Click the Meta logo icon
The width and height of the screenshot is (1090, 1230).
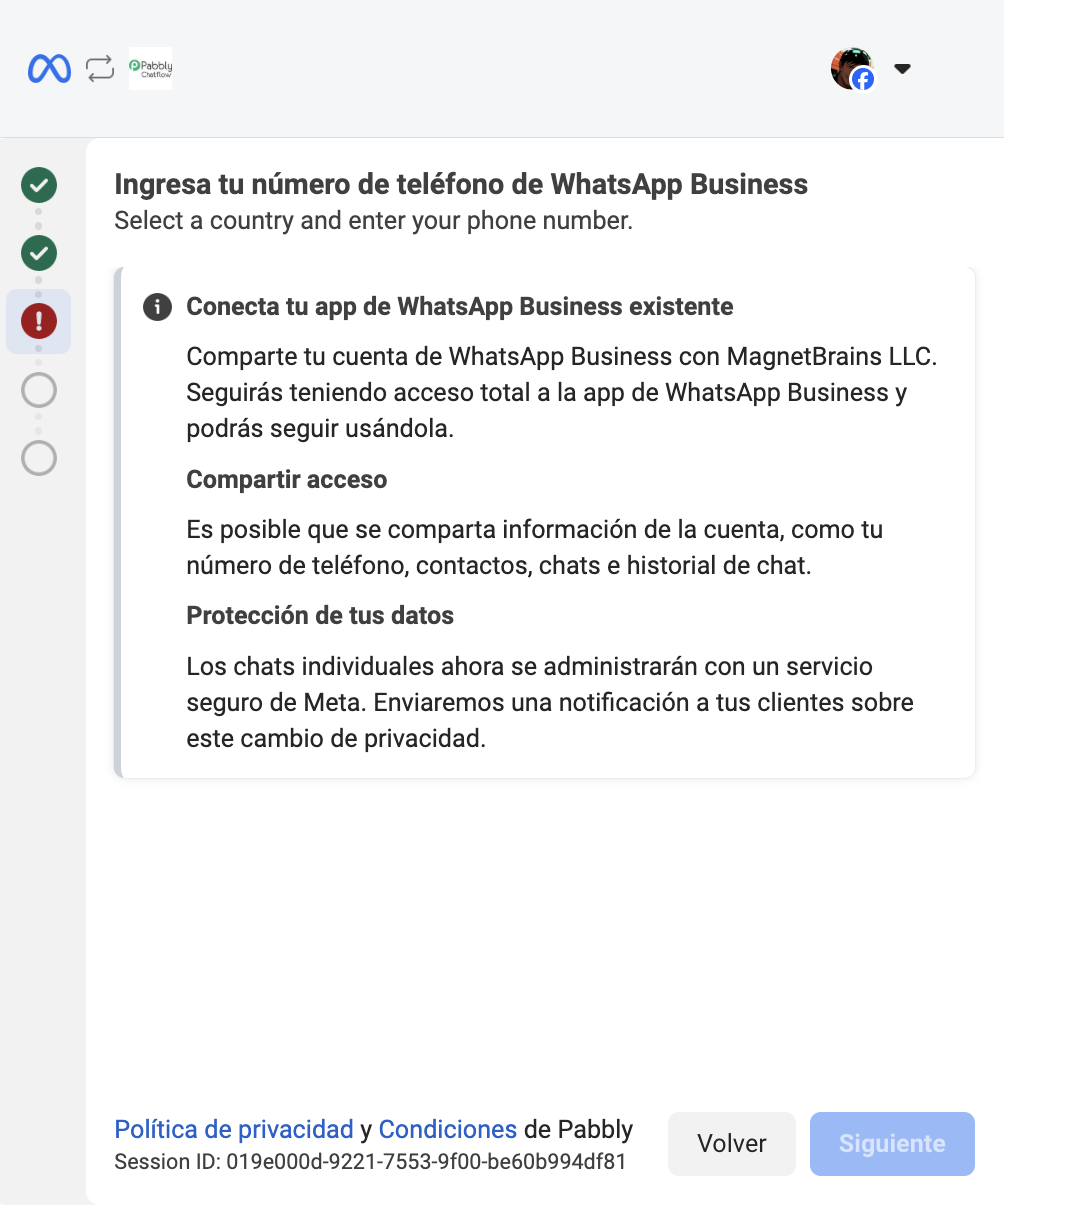(49, 69)
